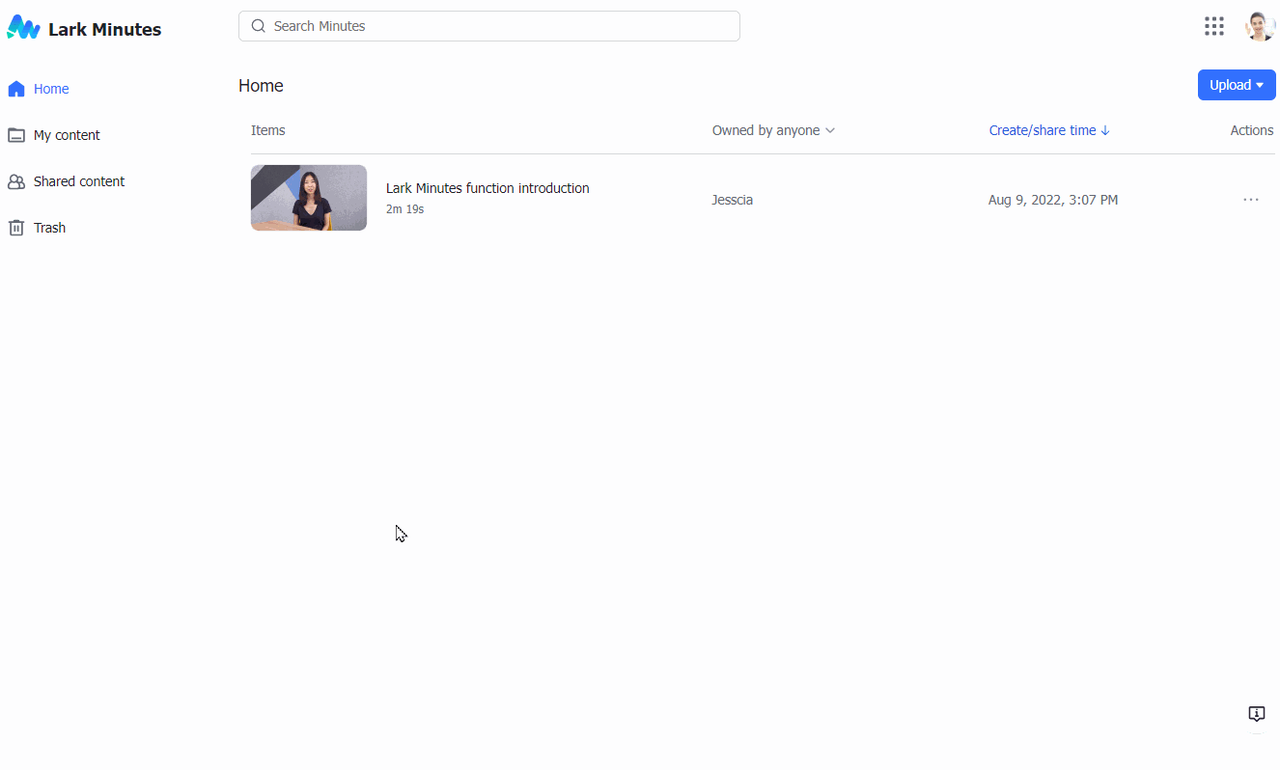Expand the Owned by anyone filter

[773, 130]
